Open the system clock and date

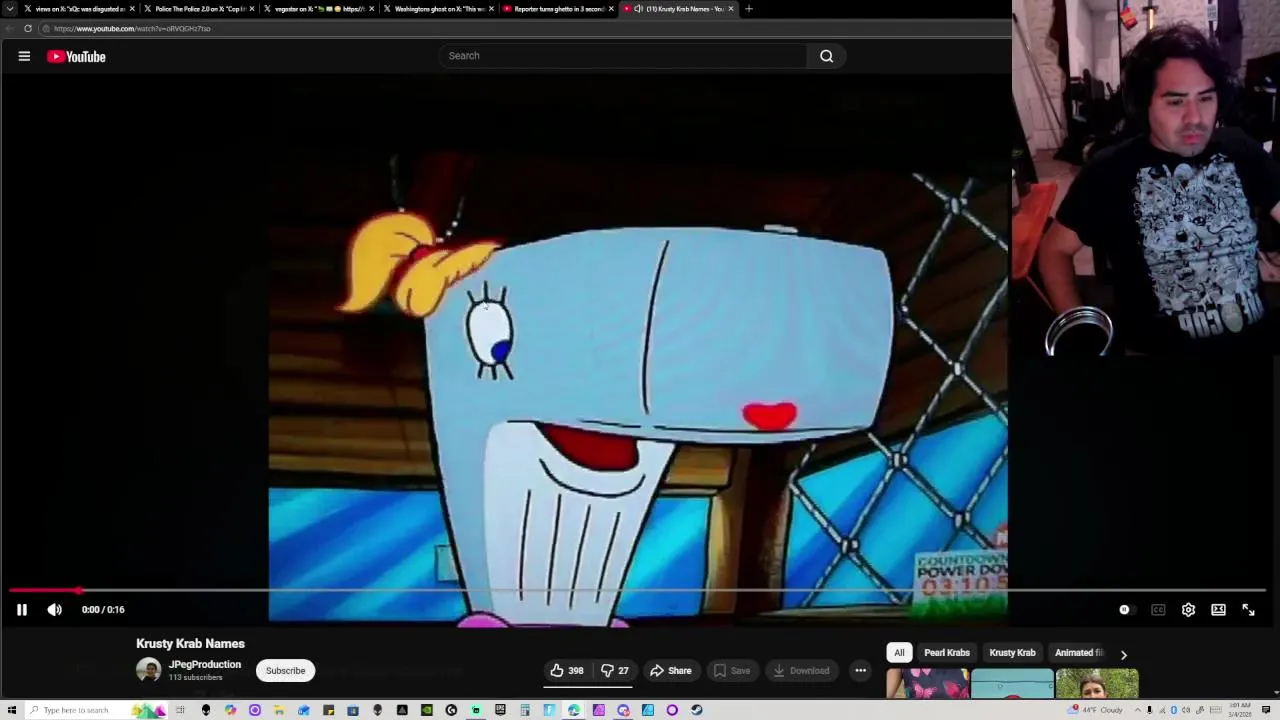coord(1240,710)
